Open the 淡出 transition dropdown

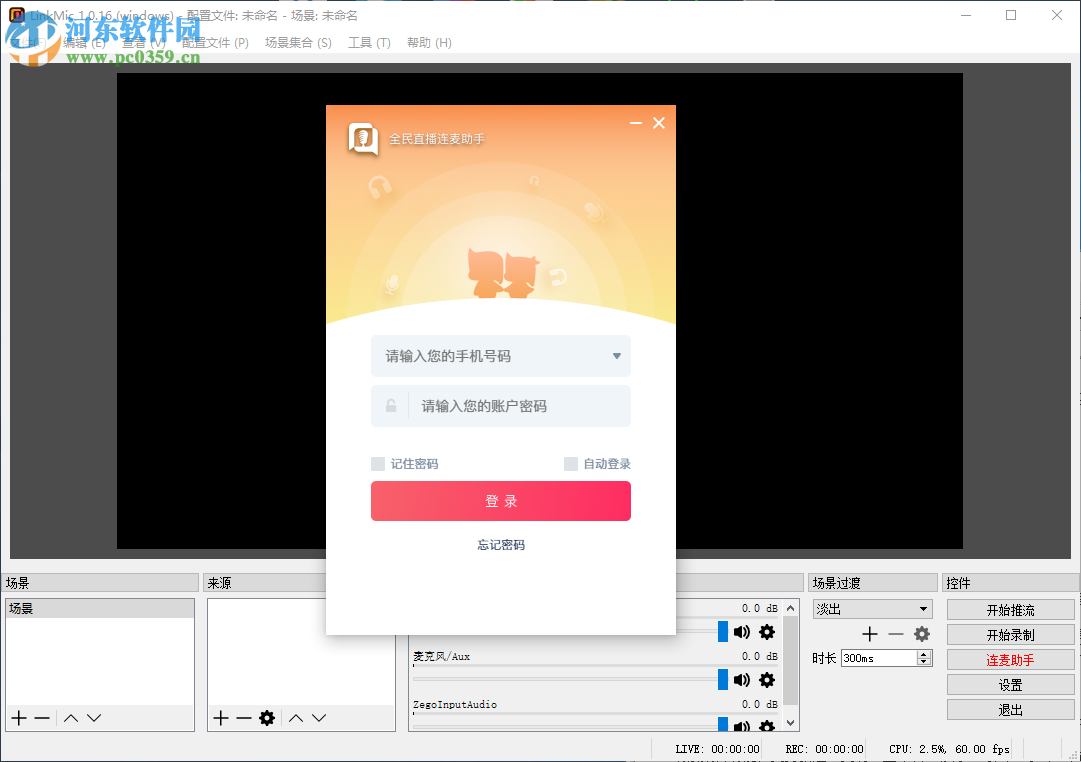[925, 608]
